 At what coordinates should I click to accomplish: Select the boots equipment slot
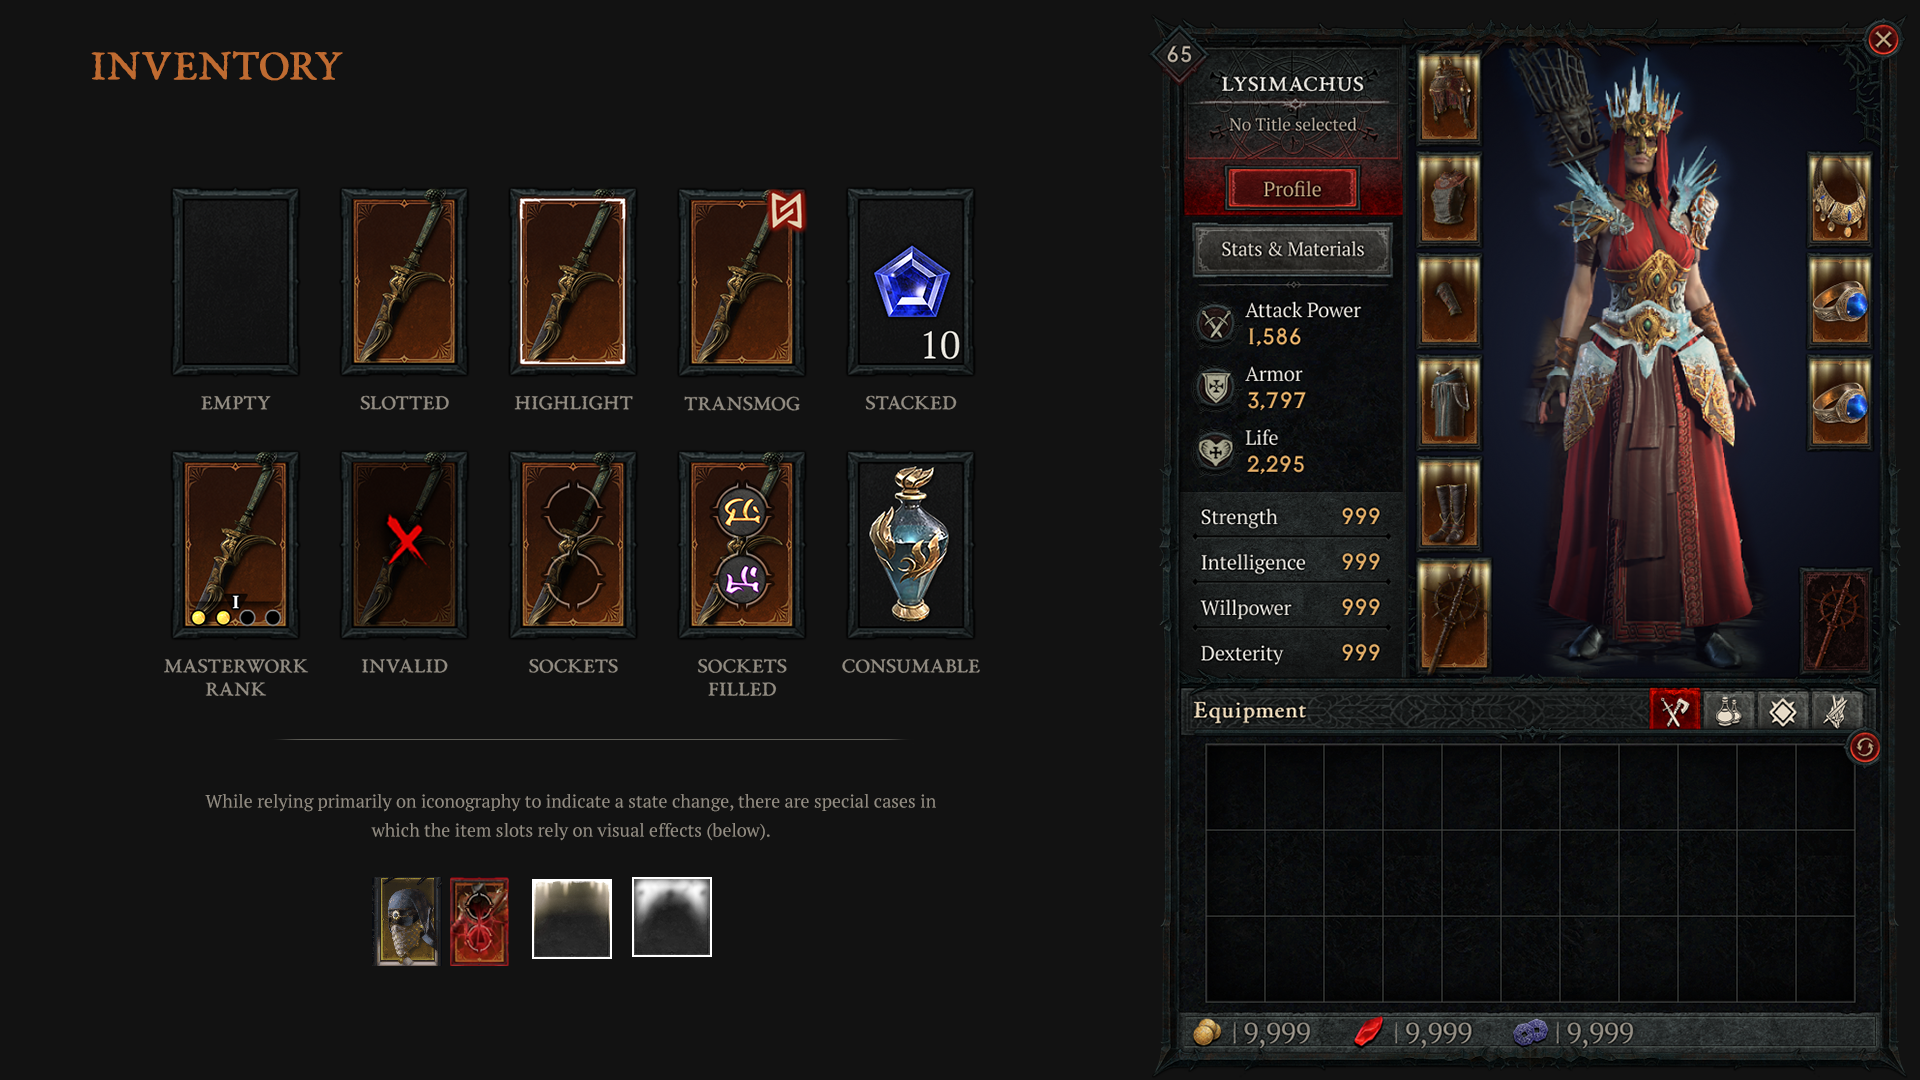pyautogui.click(x=1449, y=503)
